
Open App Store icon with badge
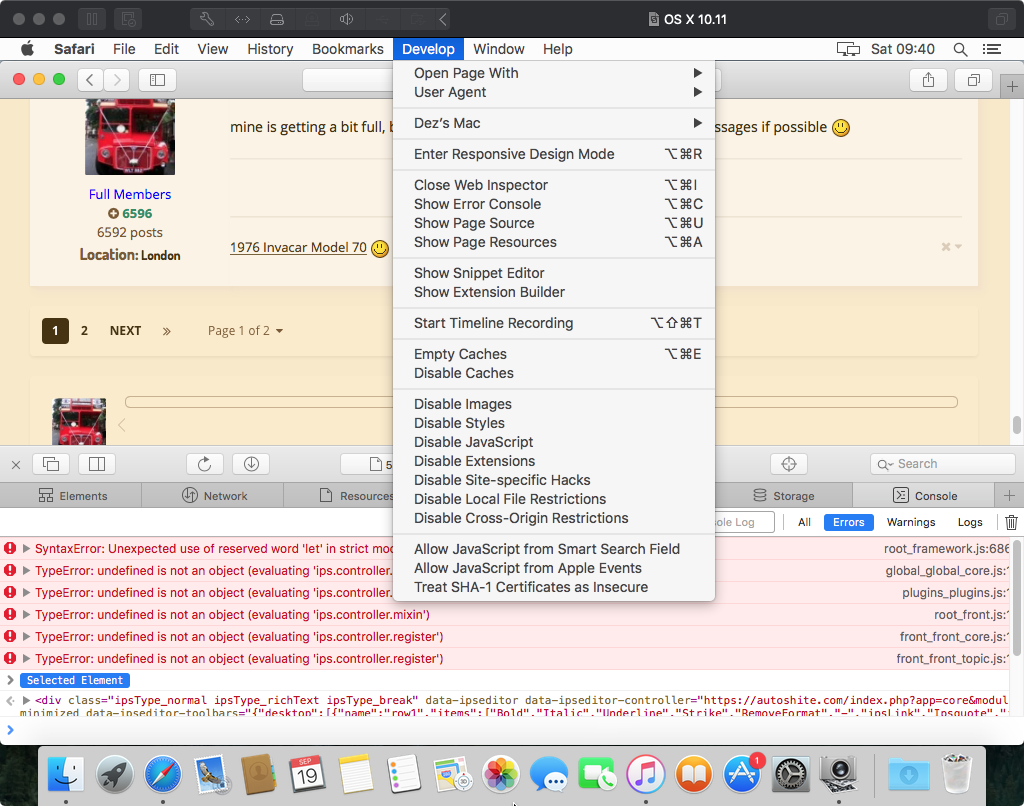(x=742, y=774)
